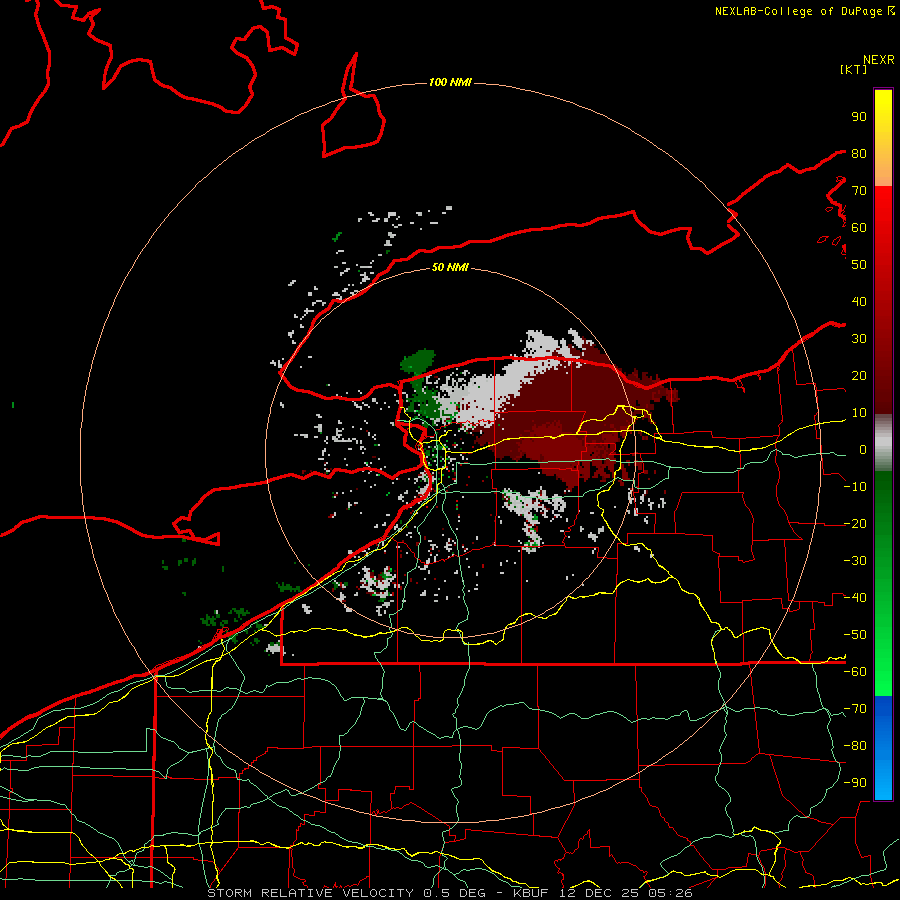The image size is (900, 900).
Task: Click the positive 70 value on velocity scale
Action: pyautogui.click(x=859, y=191)
